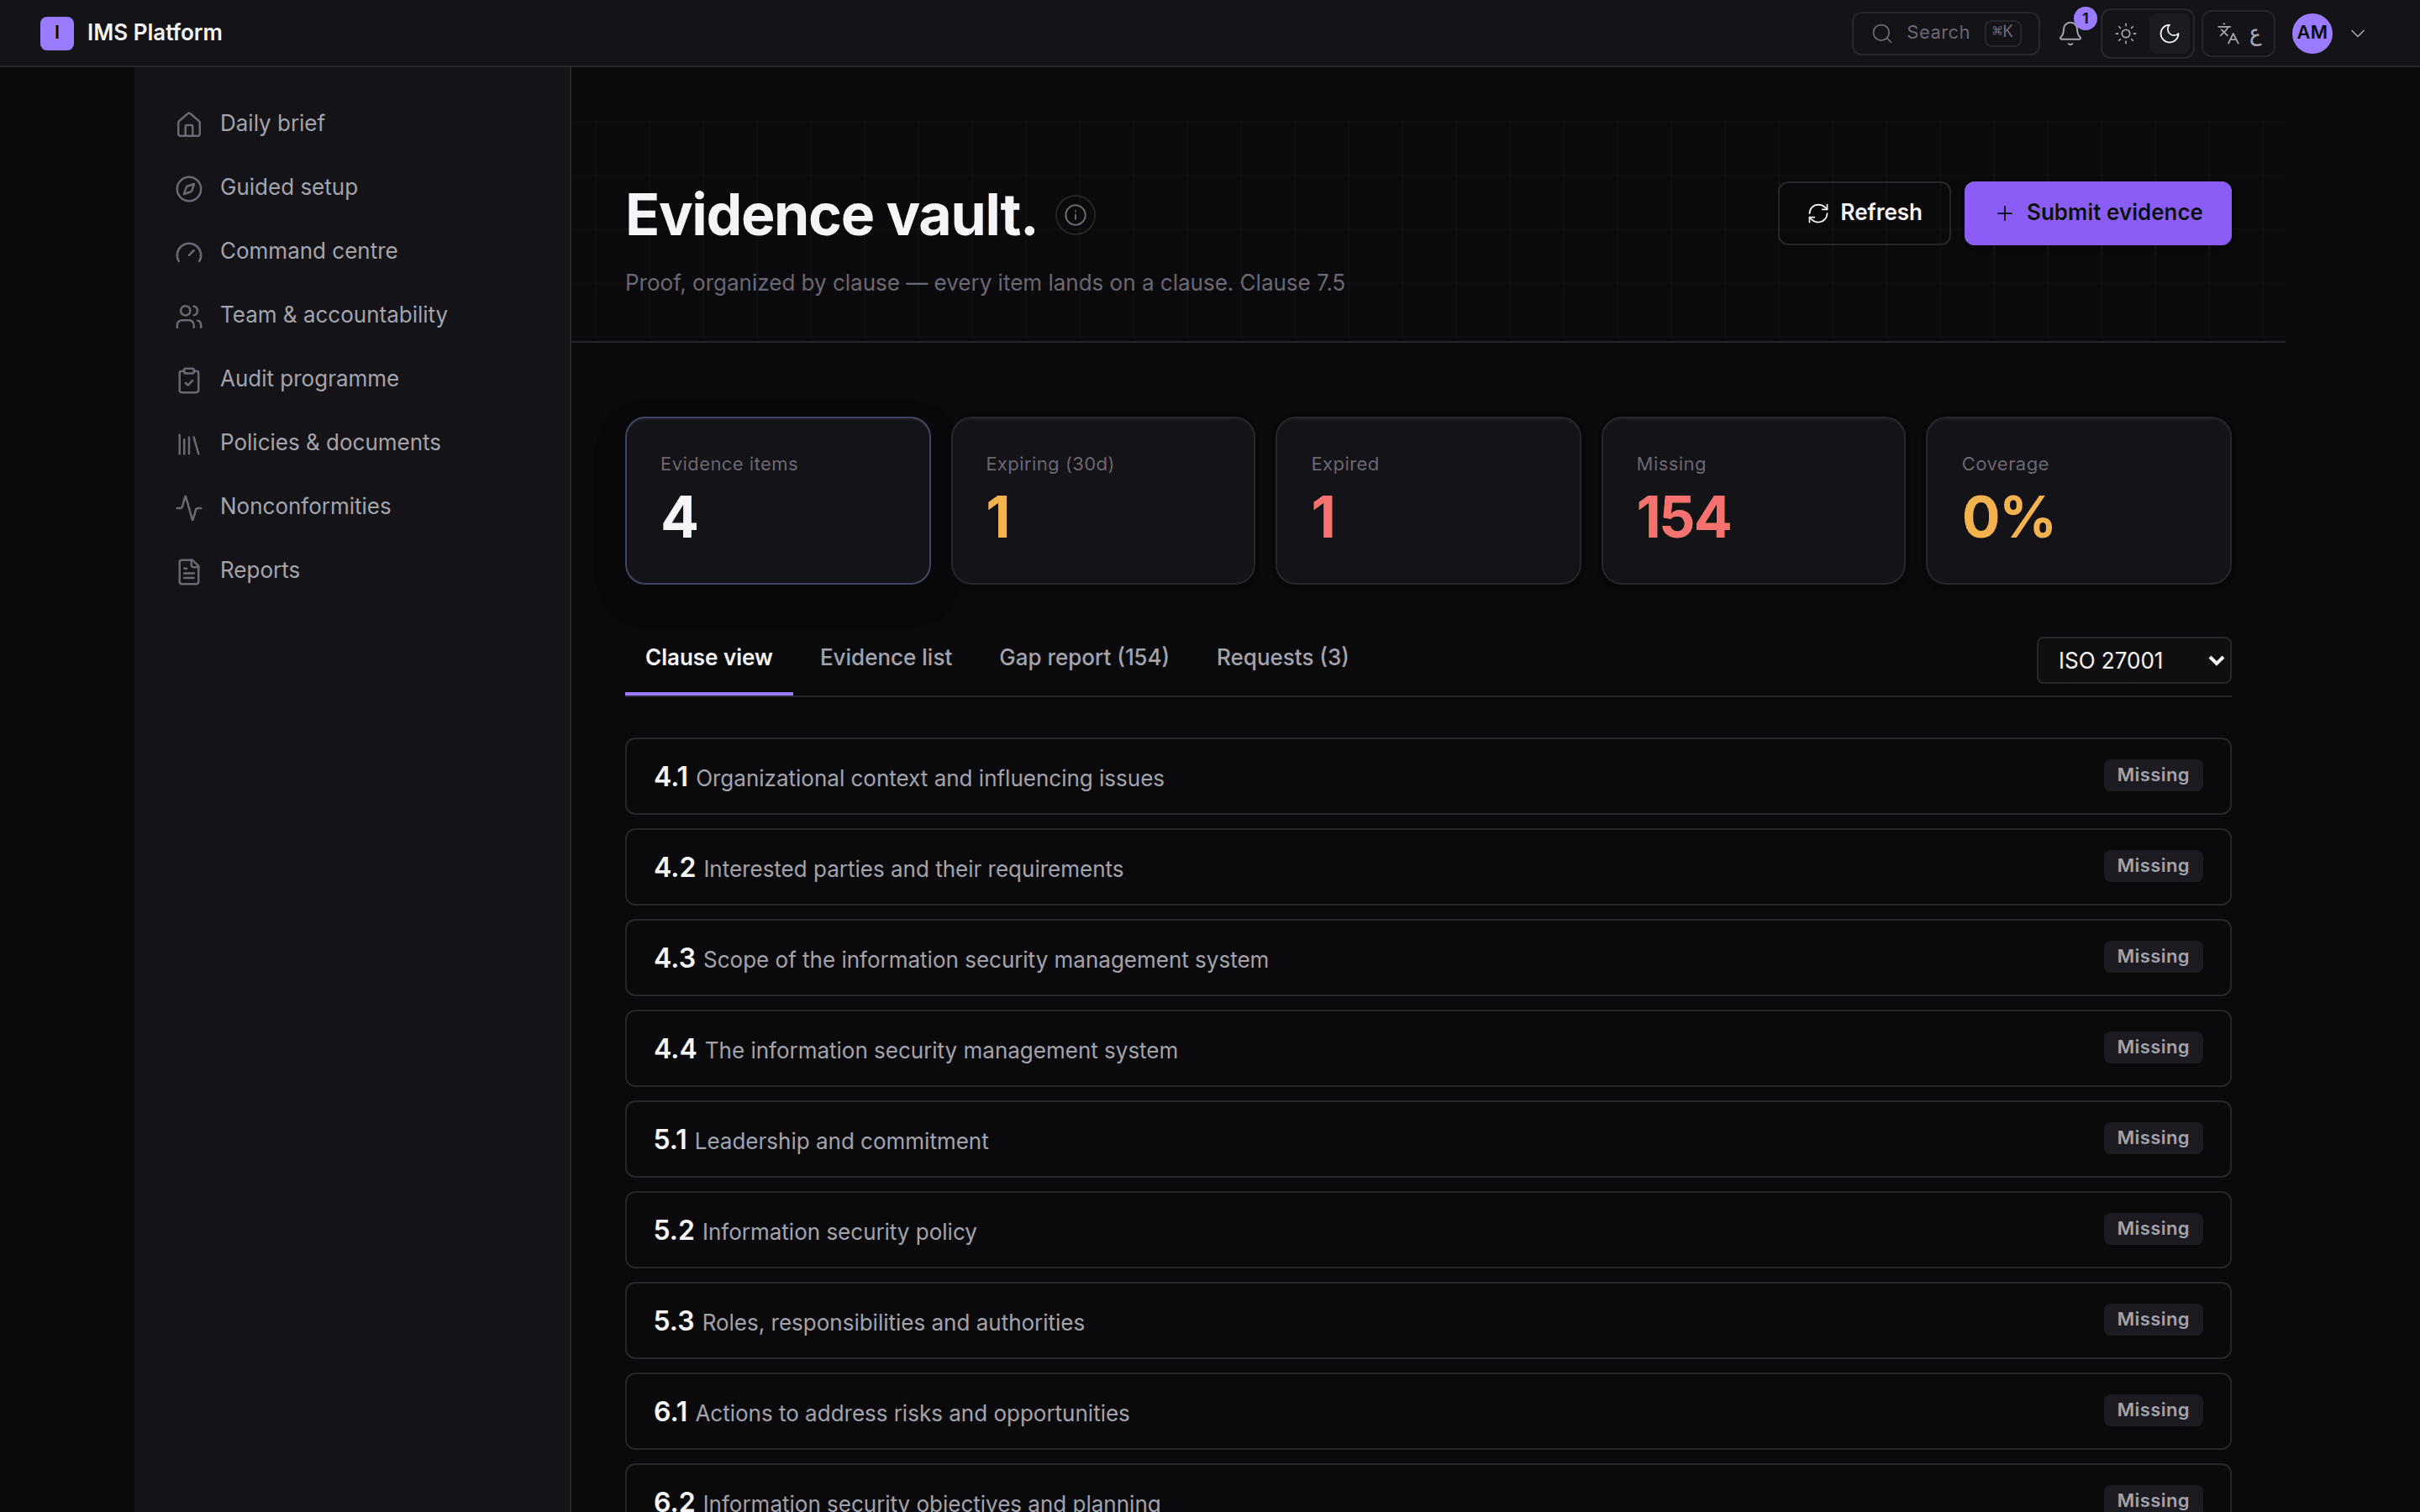Open the AM user avatar
The image size is (2420, 1512).
click(x=2312, y=33)
